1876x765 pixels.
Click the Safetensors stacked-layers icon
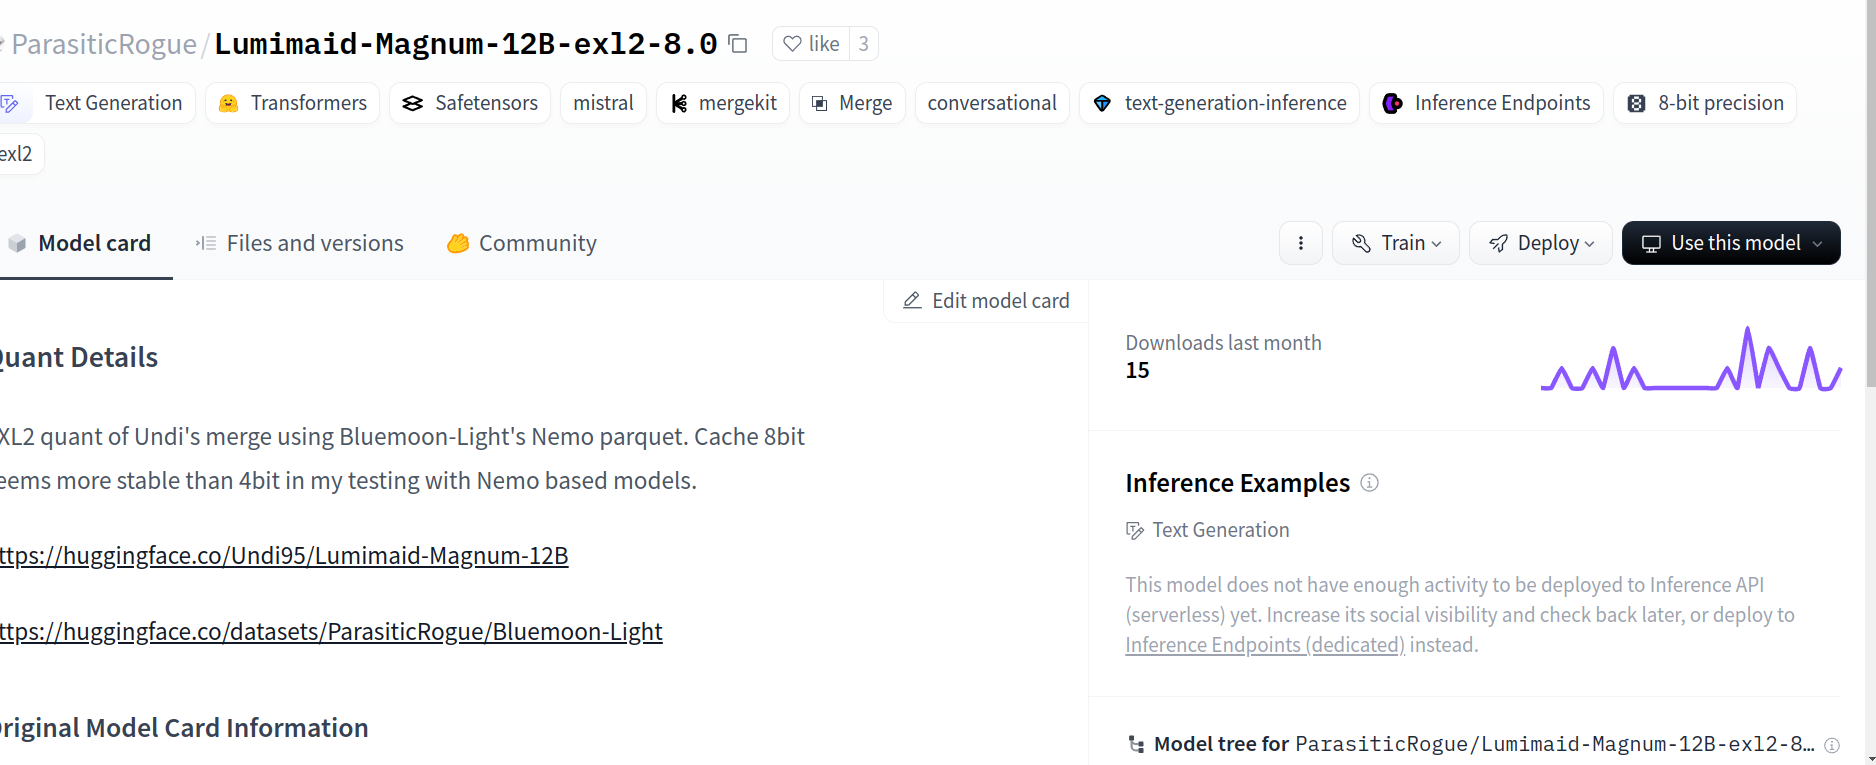(x=413, y=103)
